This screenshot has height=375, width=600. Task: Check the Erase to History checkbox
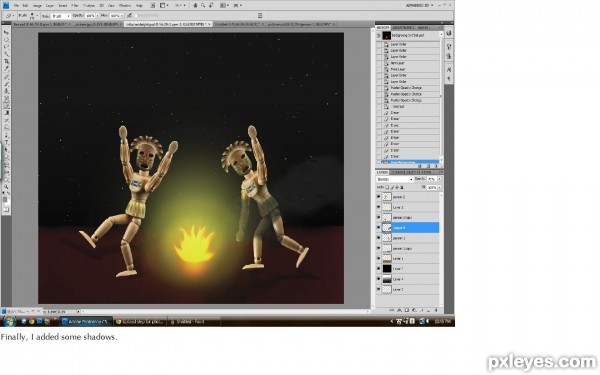135,16
